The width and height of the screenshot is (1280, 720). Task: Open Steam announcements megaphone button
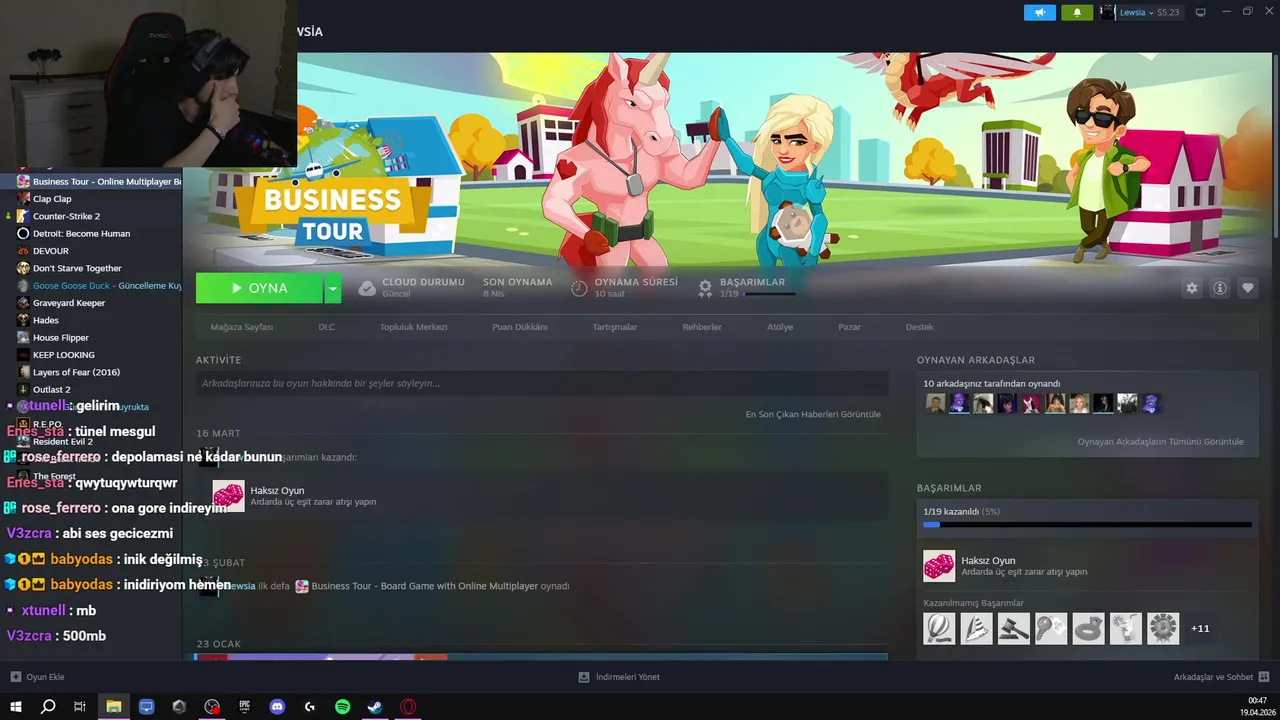pos(1040,12)
